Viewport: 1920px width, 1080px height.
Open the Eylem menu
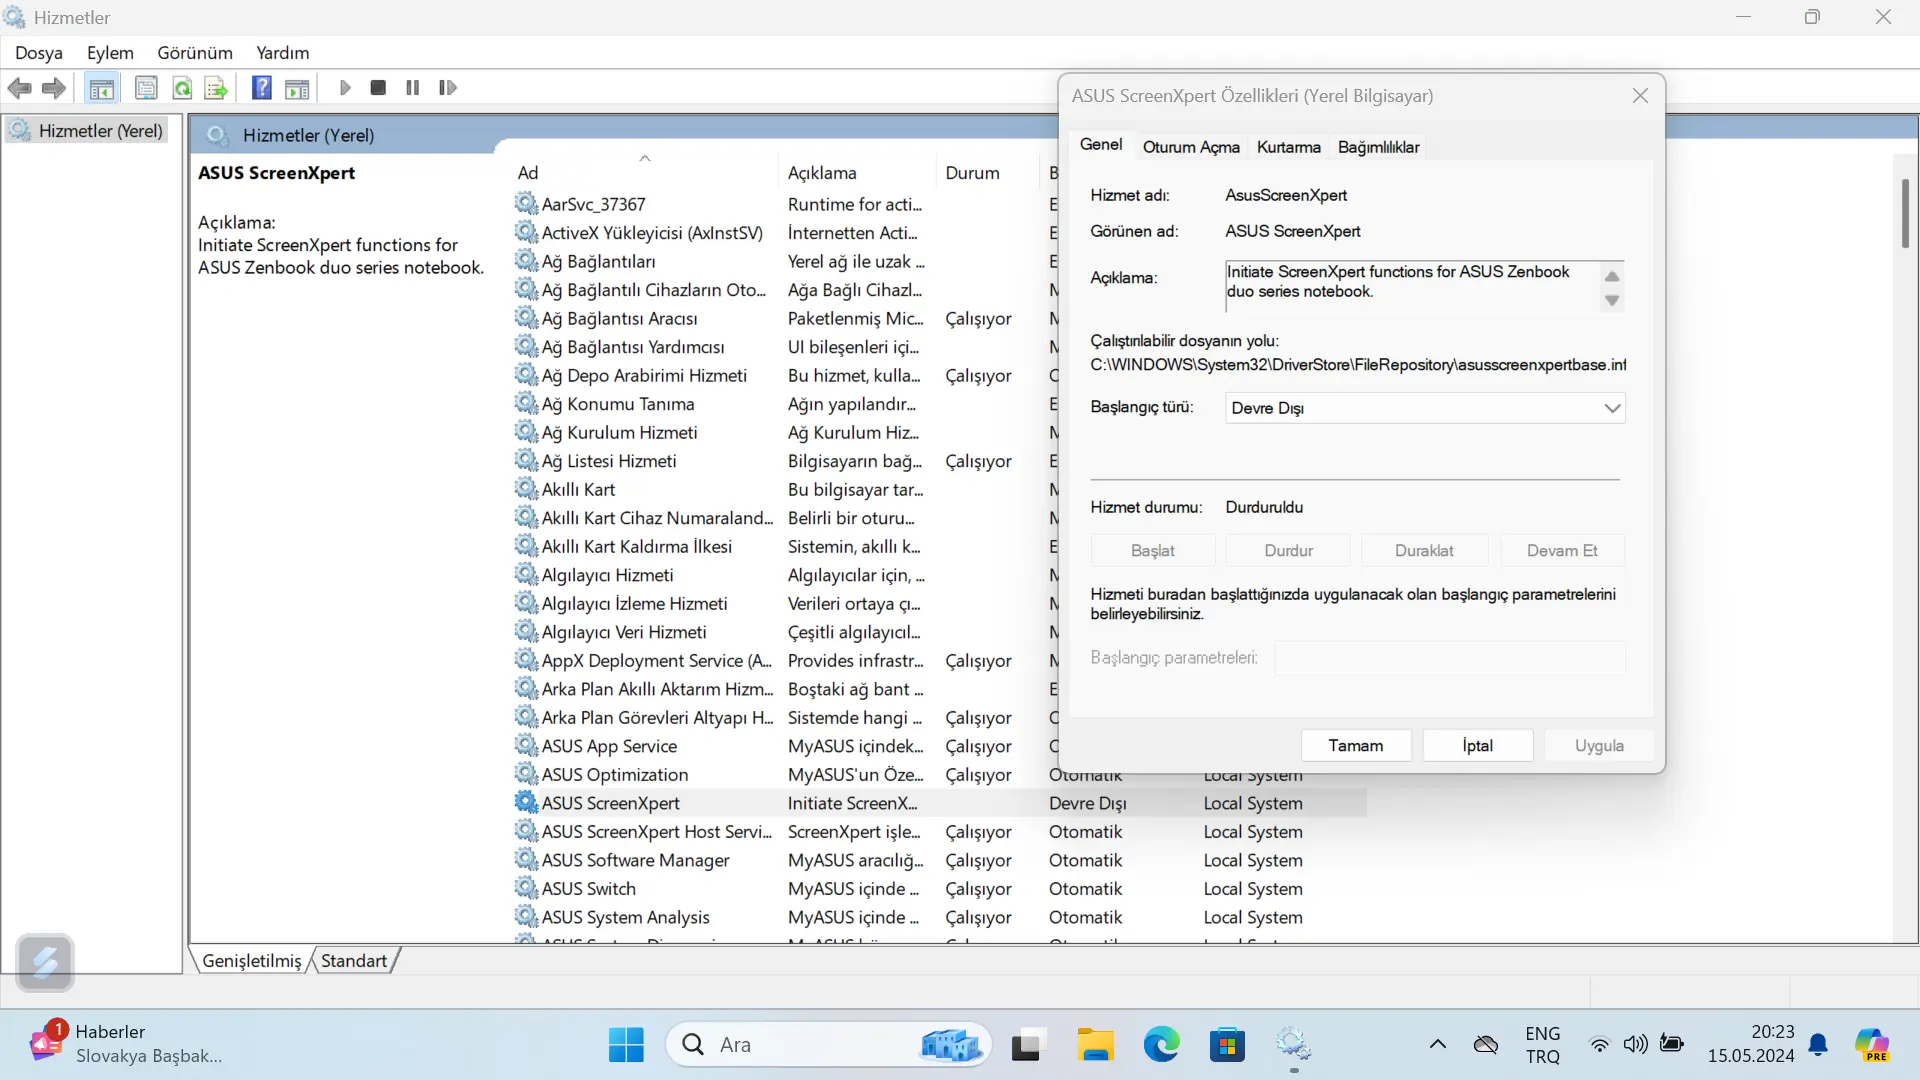110,53
